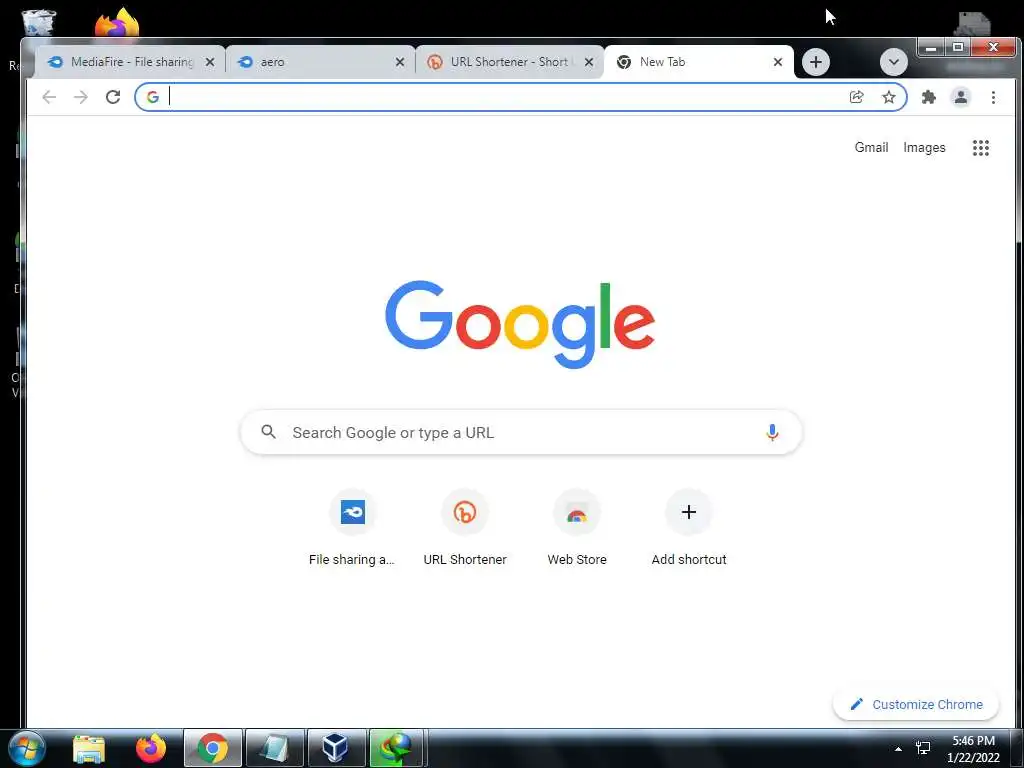Viewport: 1024px width, 768px height.
Task: Click the Google icon in address bar
Action: point(153,97)
